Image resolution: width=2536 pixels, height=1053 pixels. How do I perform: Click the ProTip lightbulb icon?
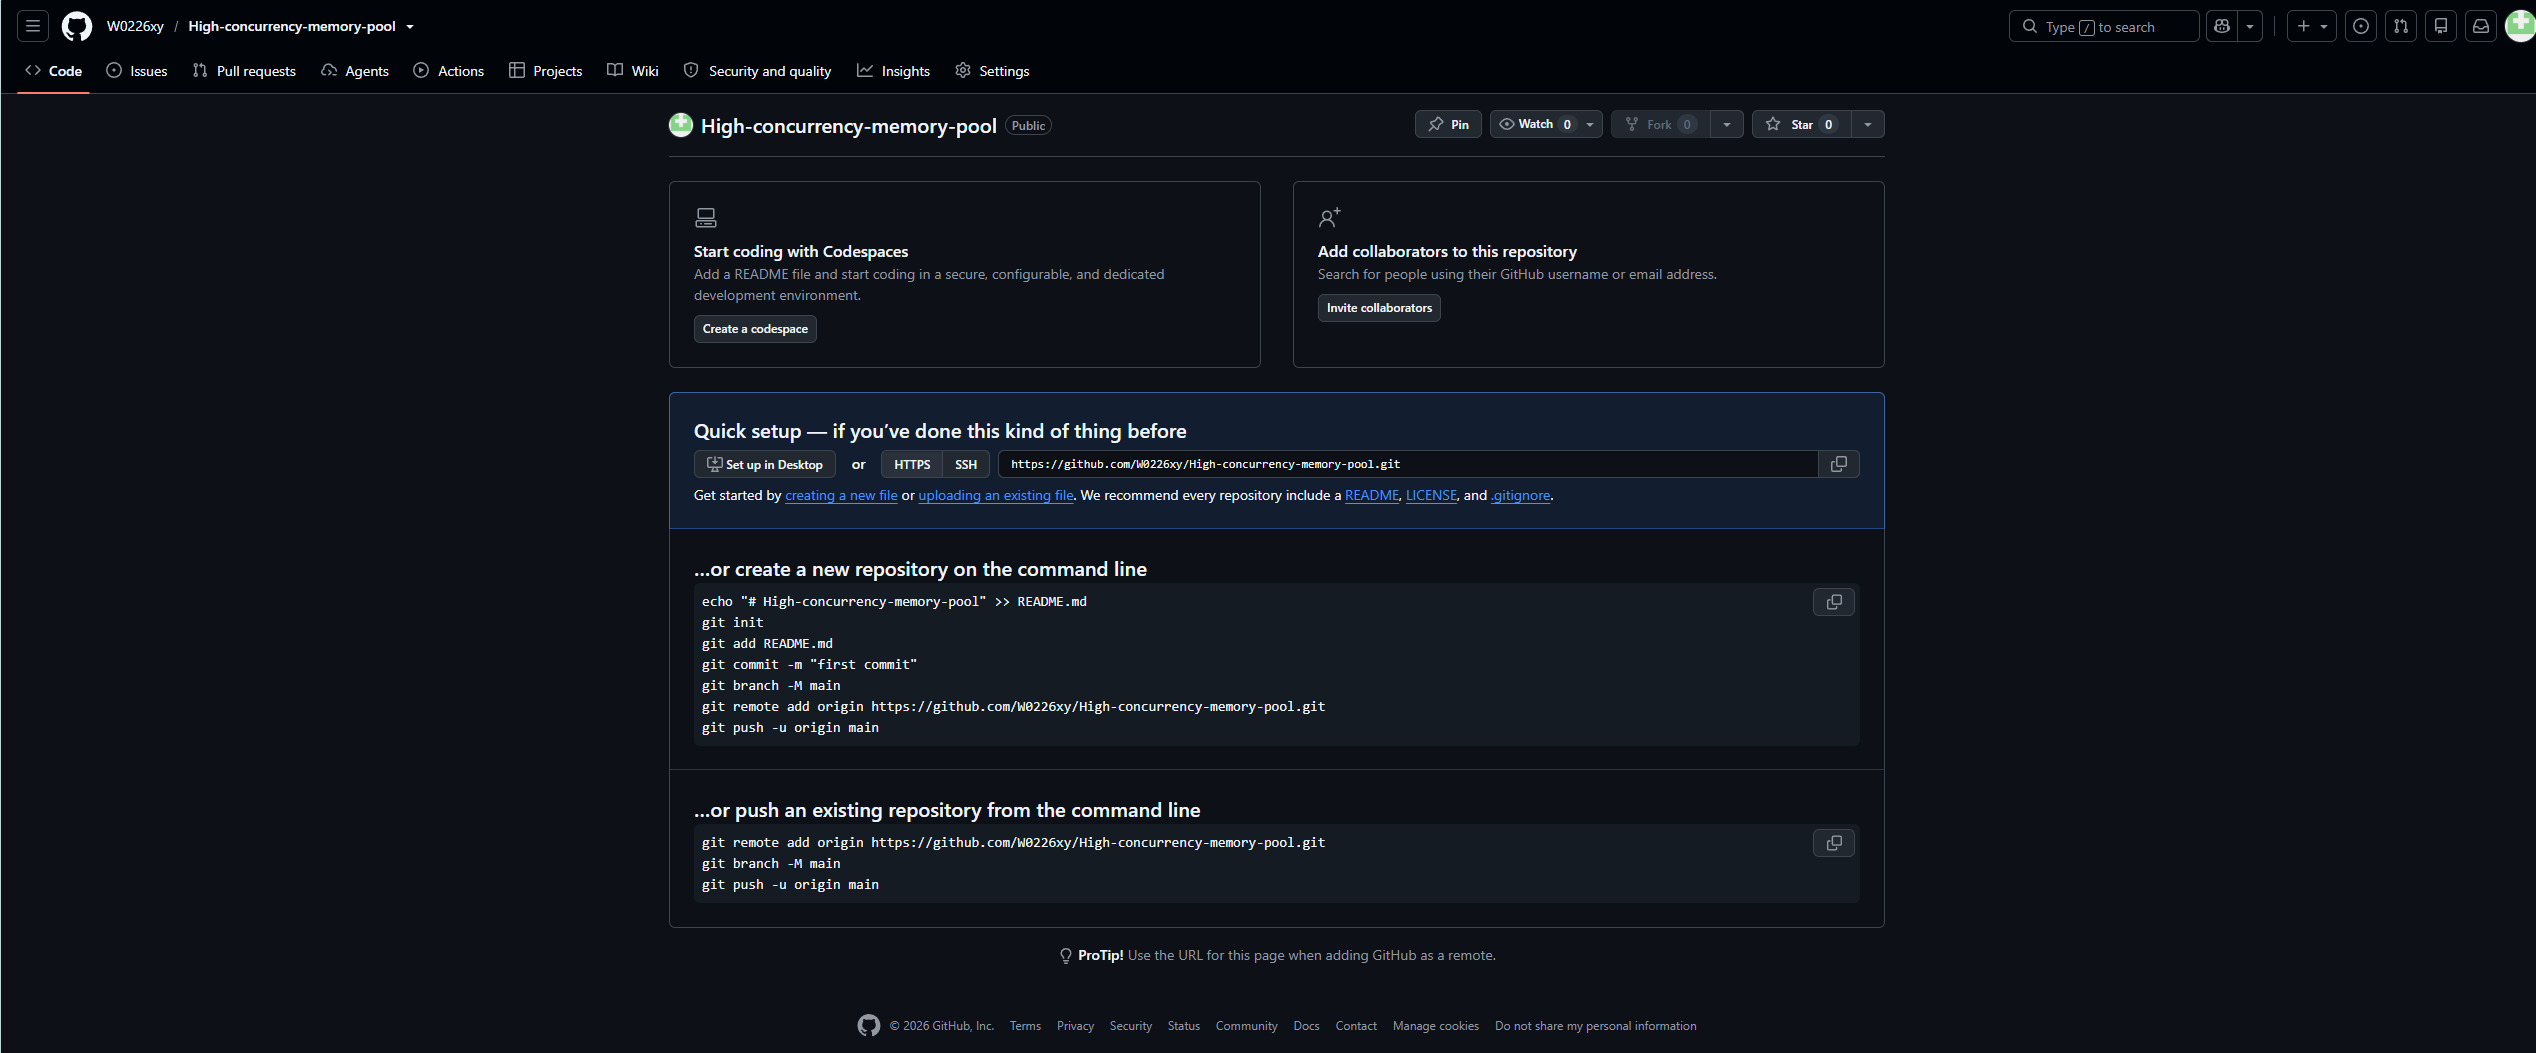1066,956
